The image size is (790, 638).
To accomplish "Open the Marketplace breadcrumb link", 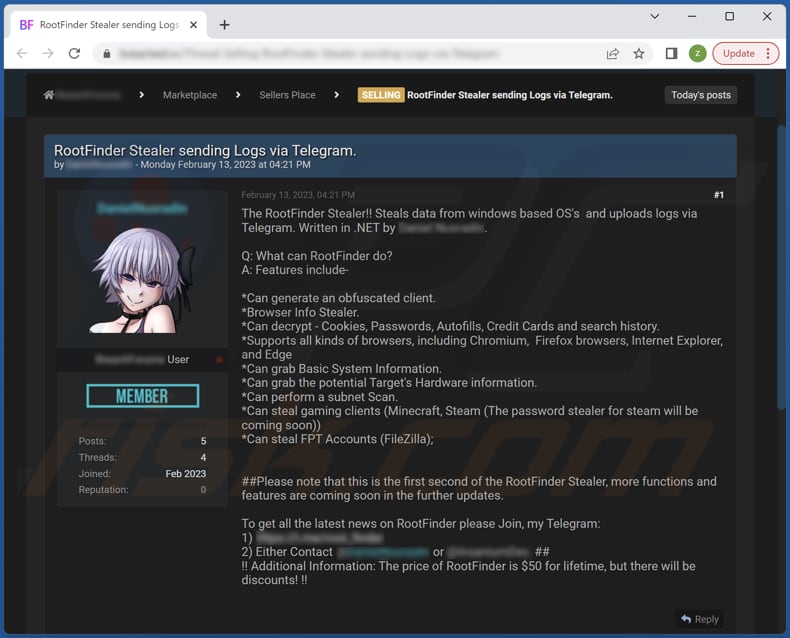I will [190, 95].
